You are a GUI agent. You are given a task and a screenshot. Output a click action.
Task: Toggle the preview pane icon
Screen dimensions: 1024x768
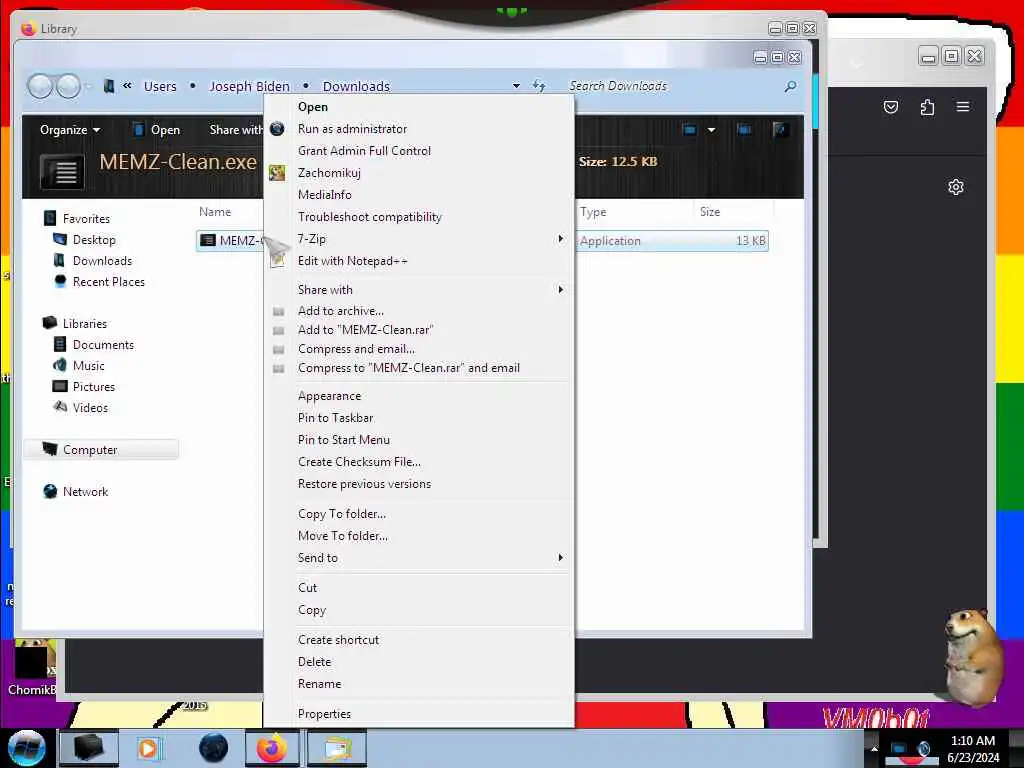(744, 130)
